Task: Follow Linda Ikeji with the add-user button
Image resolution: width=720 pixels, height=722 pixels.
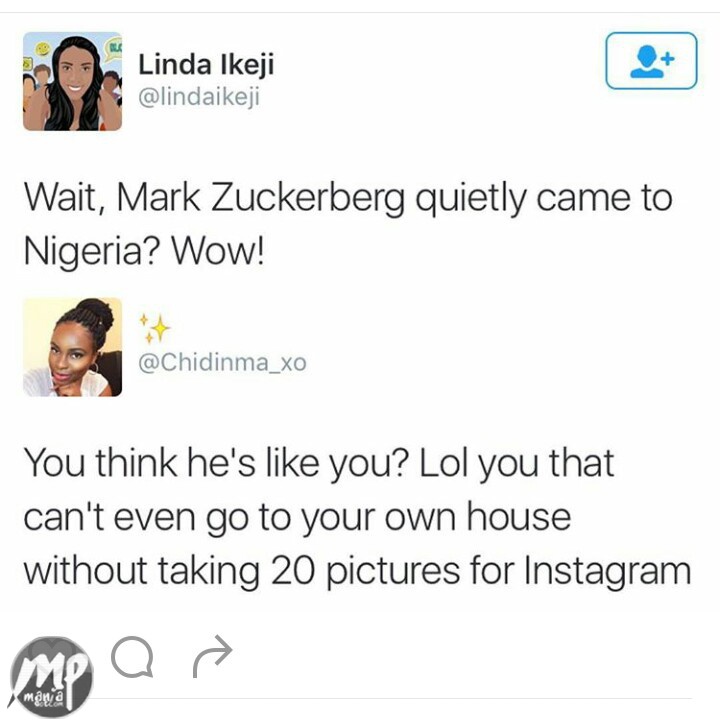Action: pyautogui.click(x=651, y=60)
